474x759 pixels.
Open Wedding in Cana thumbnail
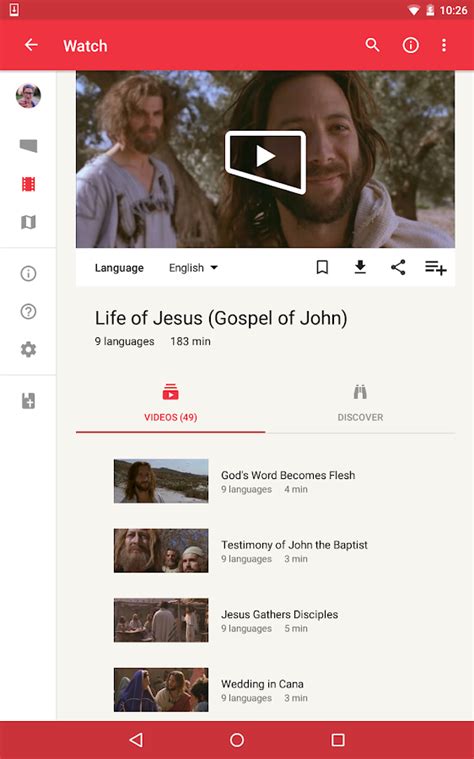point(161,690)
